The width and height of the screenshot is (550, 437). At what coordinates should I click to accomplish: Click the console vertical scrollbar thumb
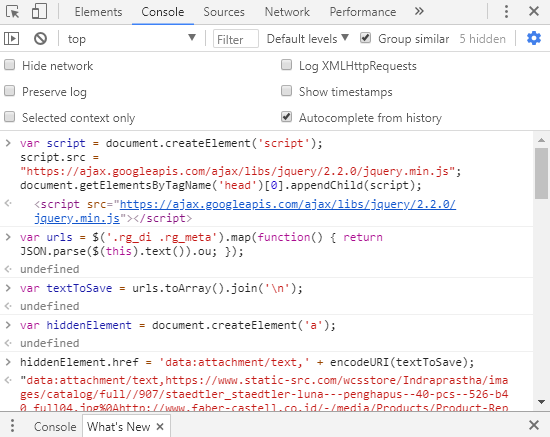[541, 173]
